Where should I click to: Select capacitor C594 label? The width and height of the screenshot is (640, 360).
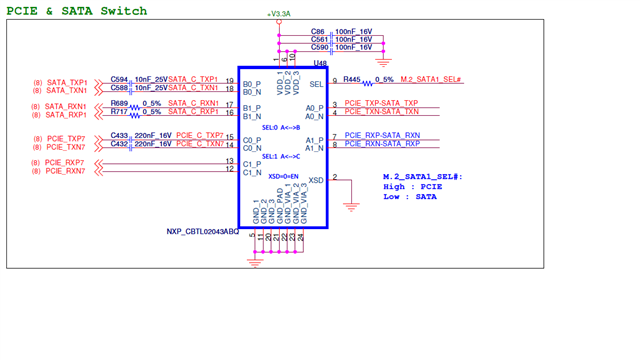(119, 79)
